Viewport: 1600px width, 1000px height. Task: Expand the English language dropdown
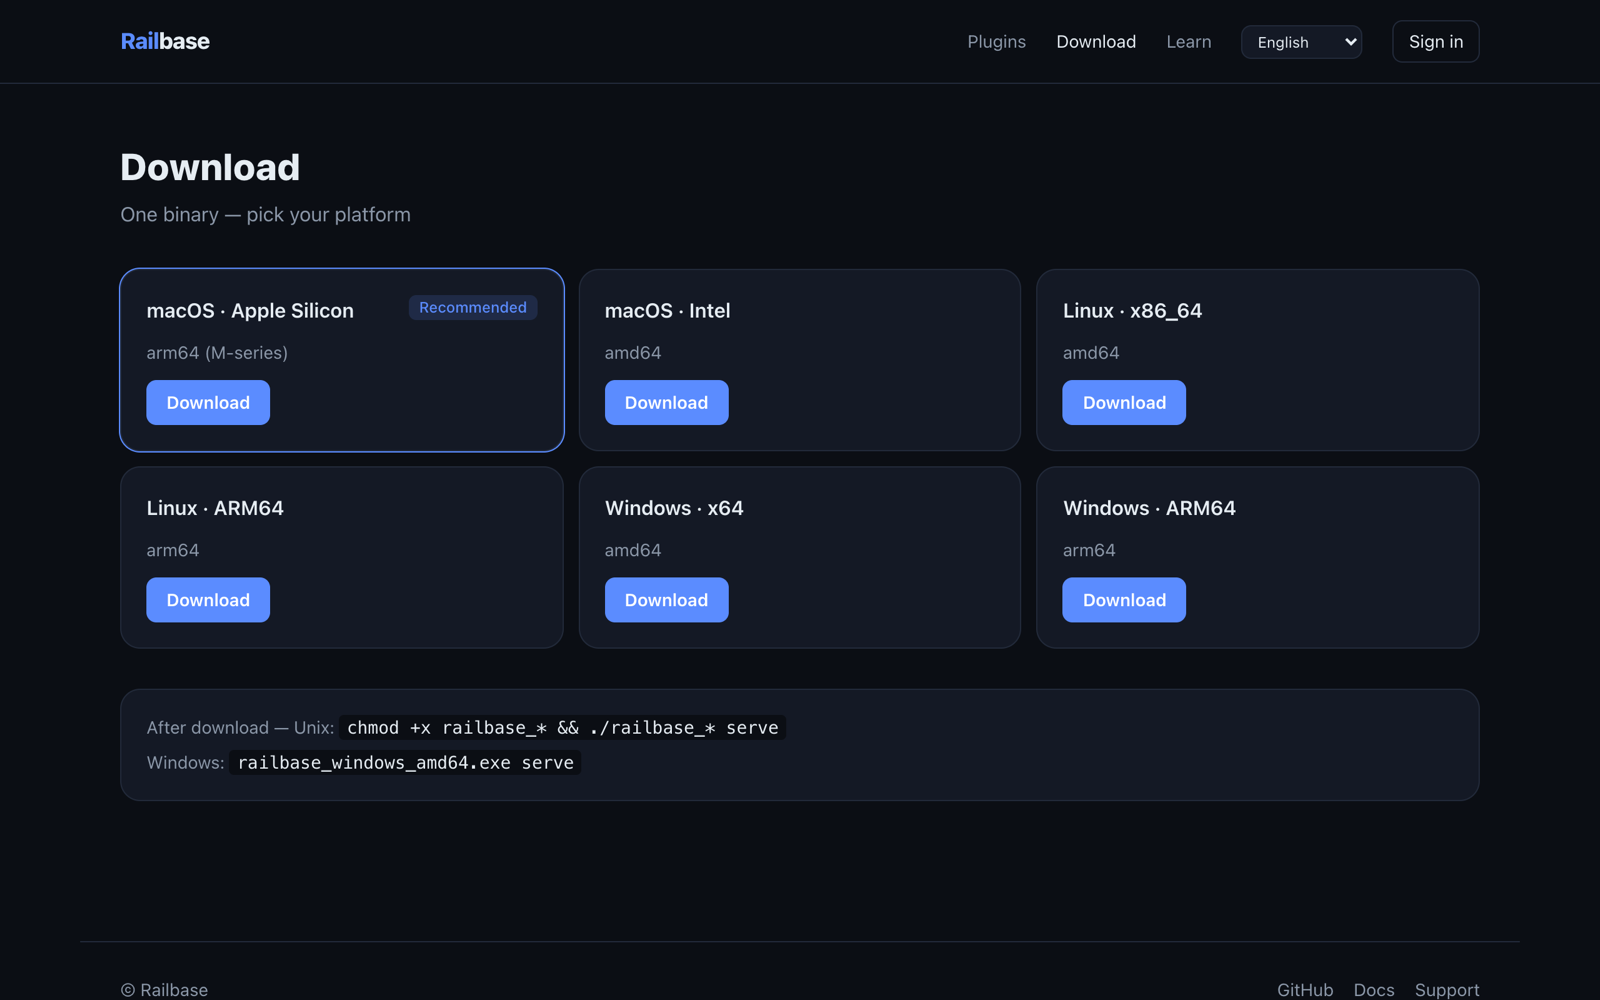click(x=1301, y=42)
